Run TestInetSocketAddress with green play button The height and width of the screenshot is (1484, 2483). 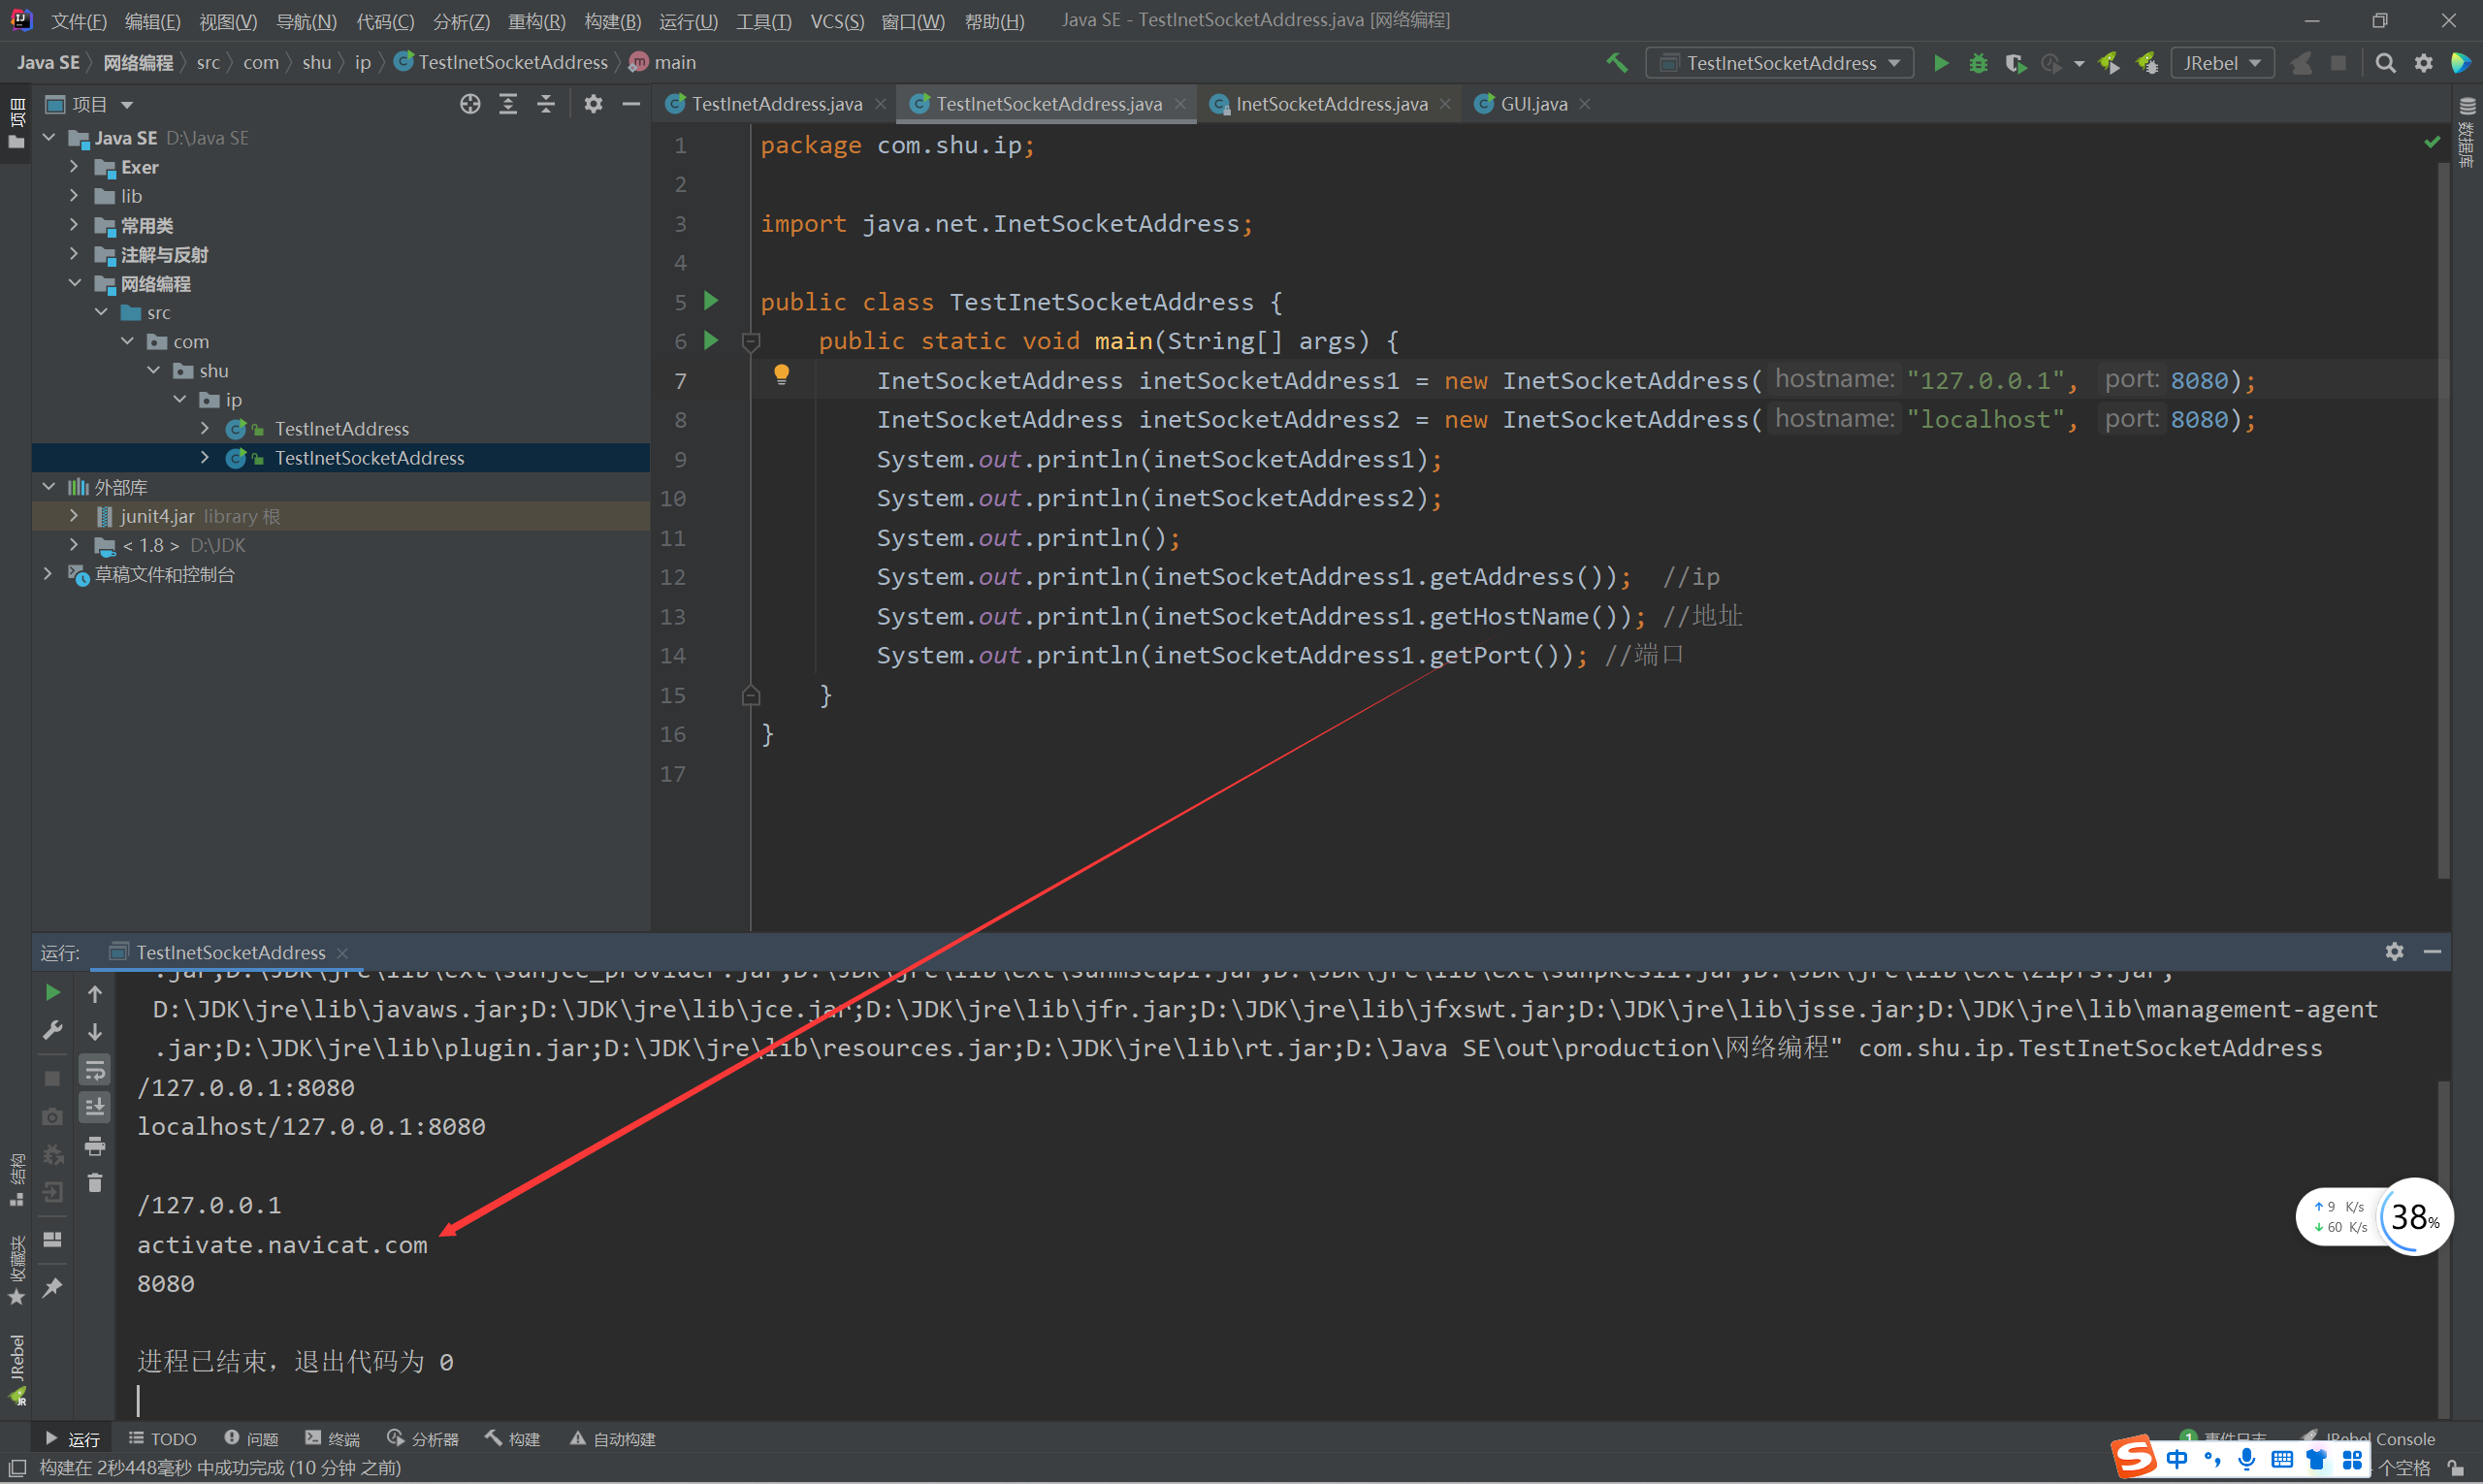(1941, 63)
